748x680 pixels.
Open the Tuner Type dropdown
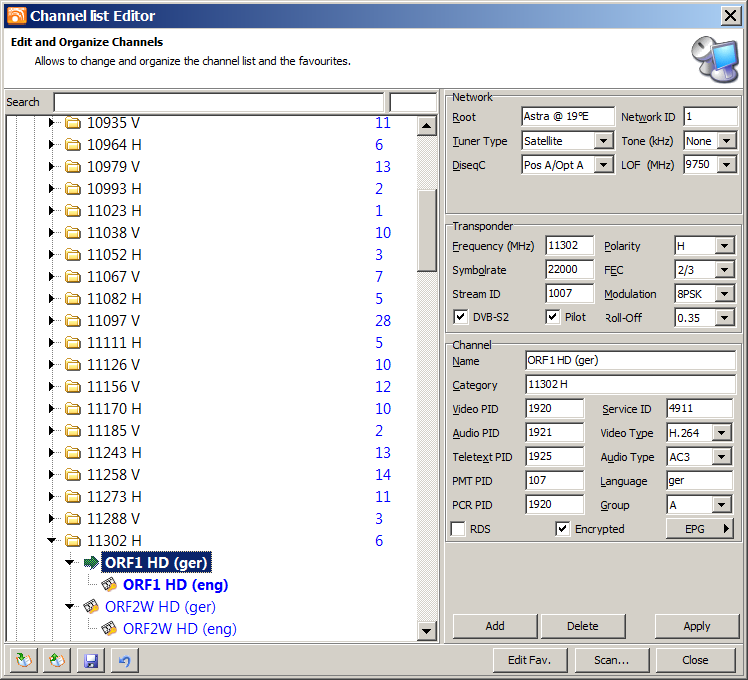[x=603, y=141]
